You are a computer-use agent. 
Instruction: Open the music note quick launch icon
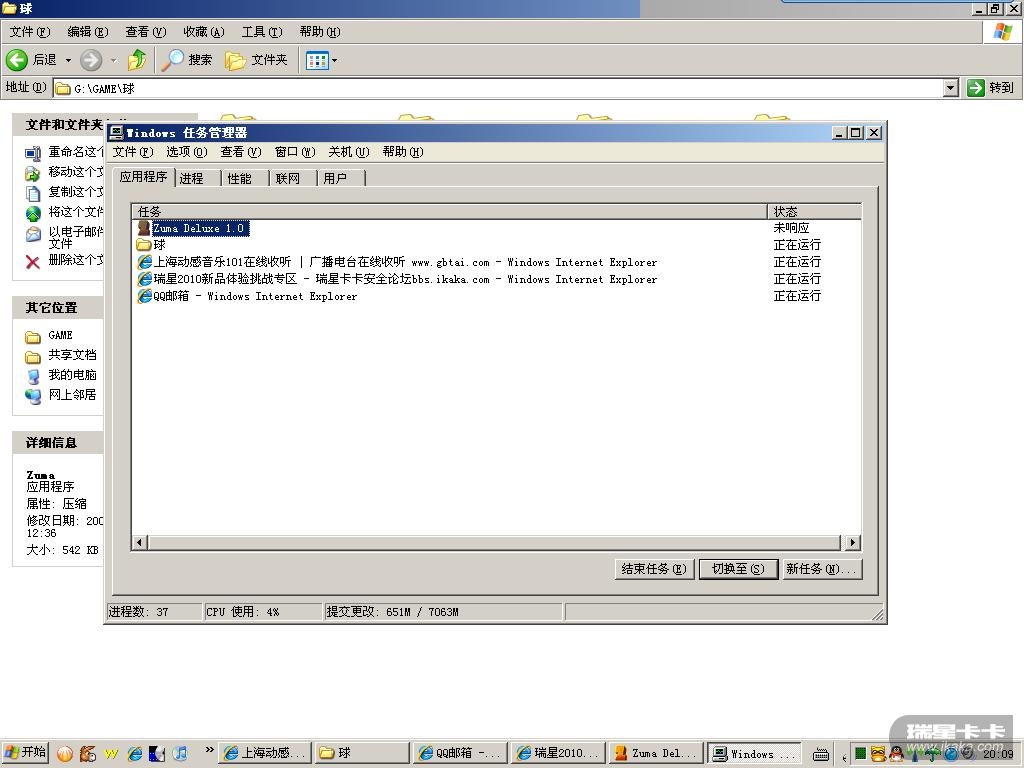click(x=180, y=754)
